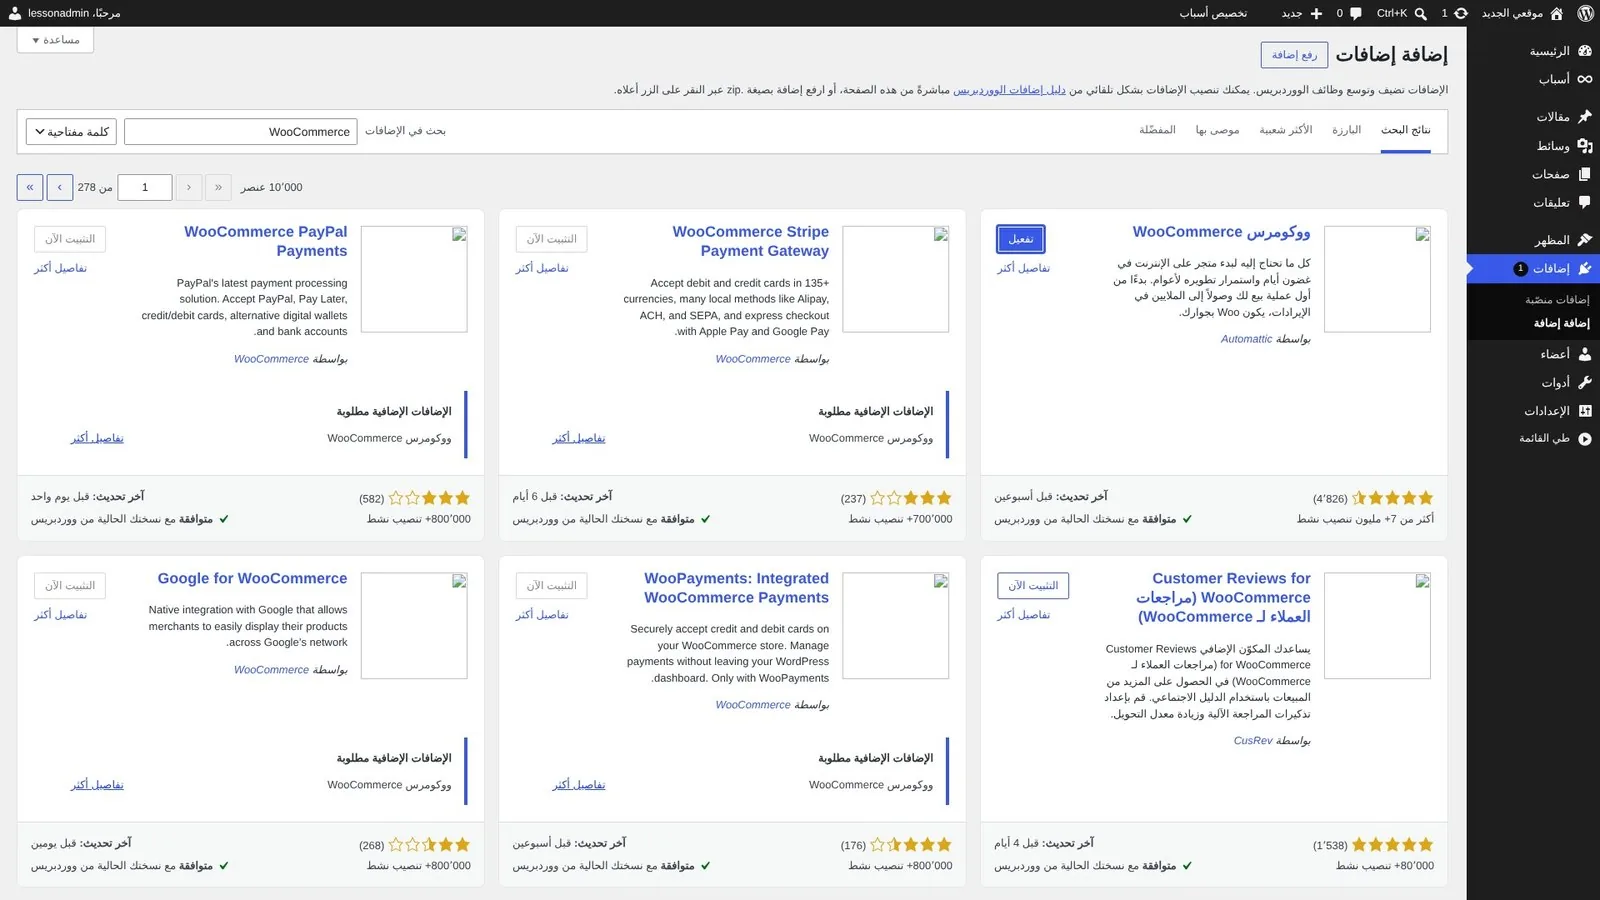This screenshot has height=900, width=1600.
Task: Collapse the menu with طي القائمة
Action: (x=1556, y=439)
